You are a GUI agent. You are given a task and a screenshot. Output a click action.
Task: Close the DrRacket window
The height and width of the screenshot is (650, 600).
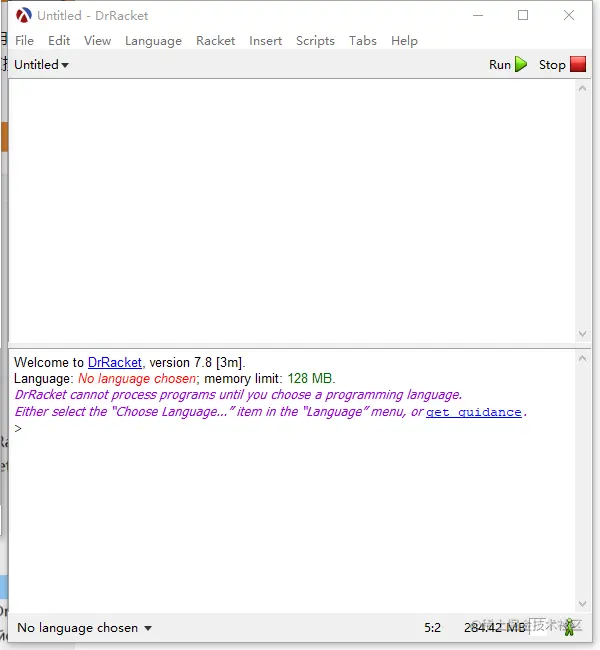(569, 15)
